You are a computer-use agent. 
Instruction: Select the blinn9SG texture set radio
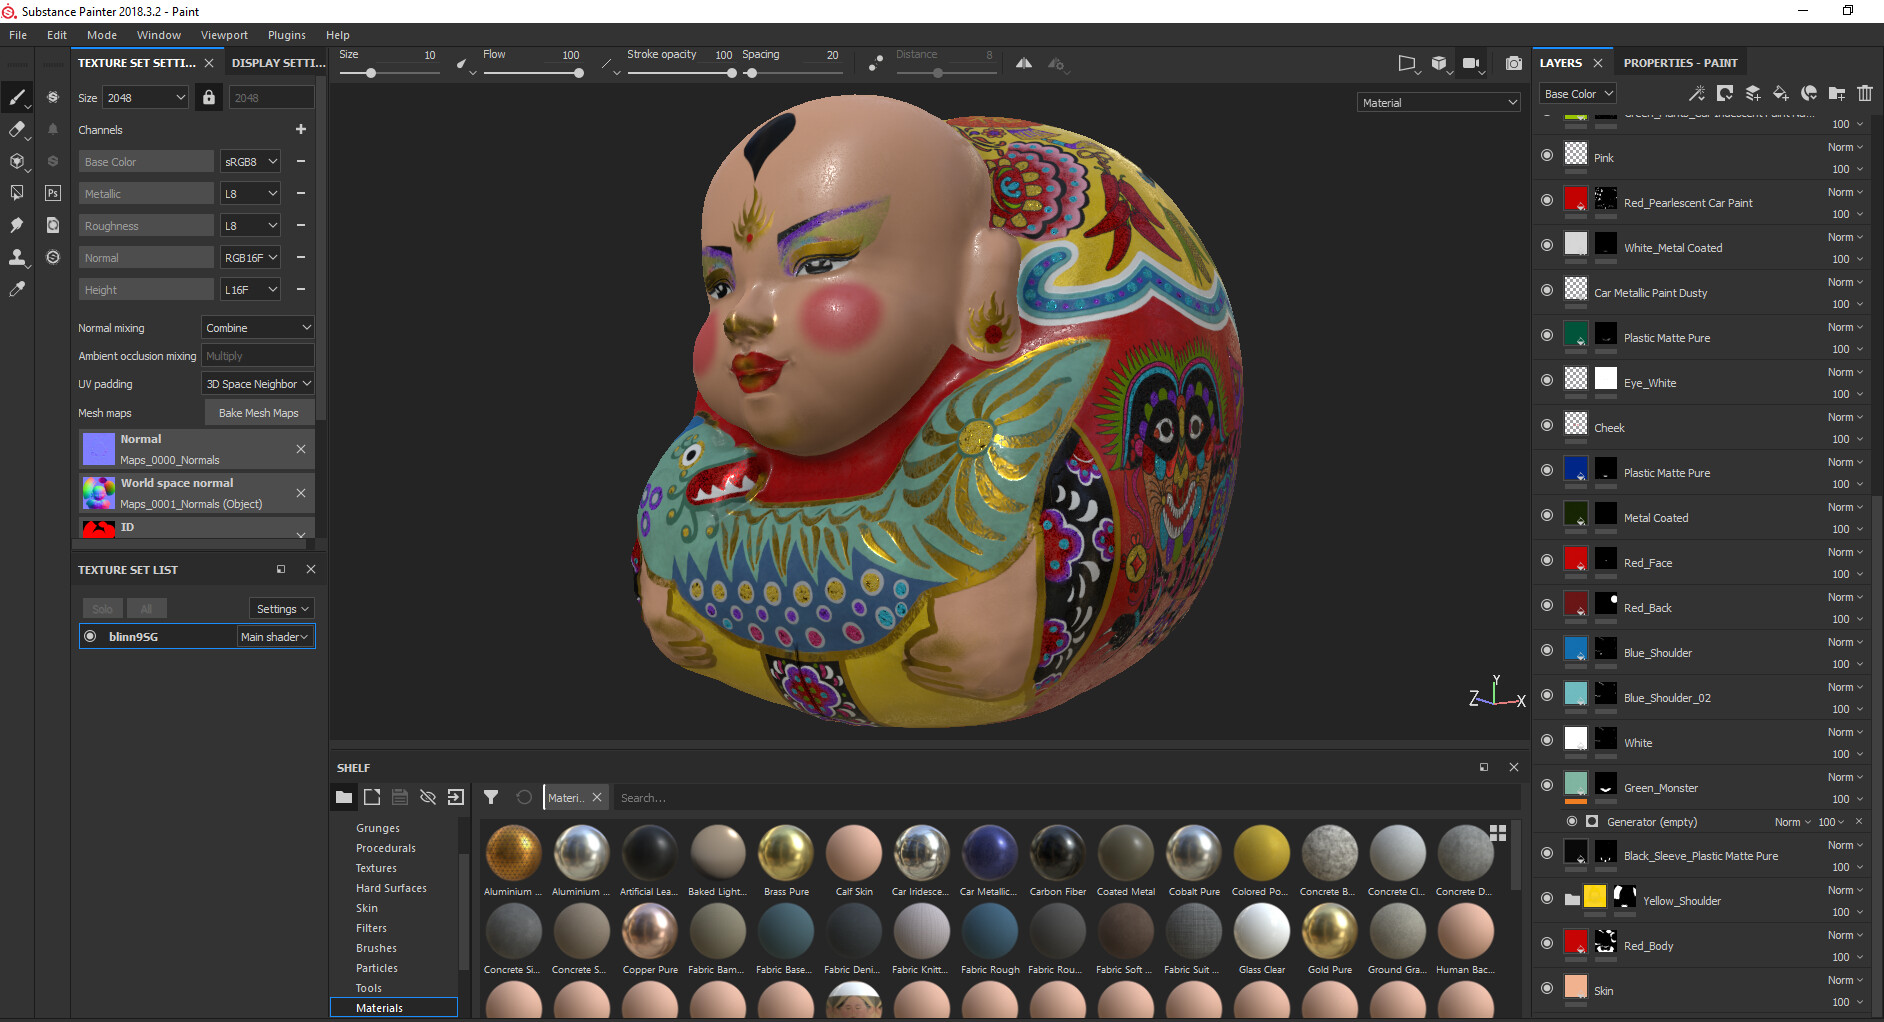pos(90,636)
